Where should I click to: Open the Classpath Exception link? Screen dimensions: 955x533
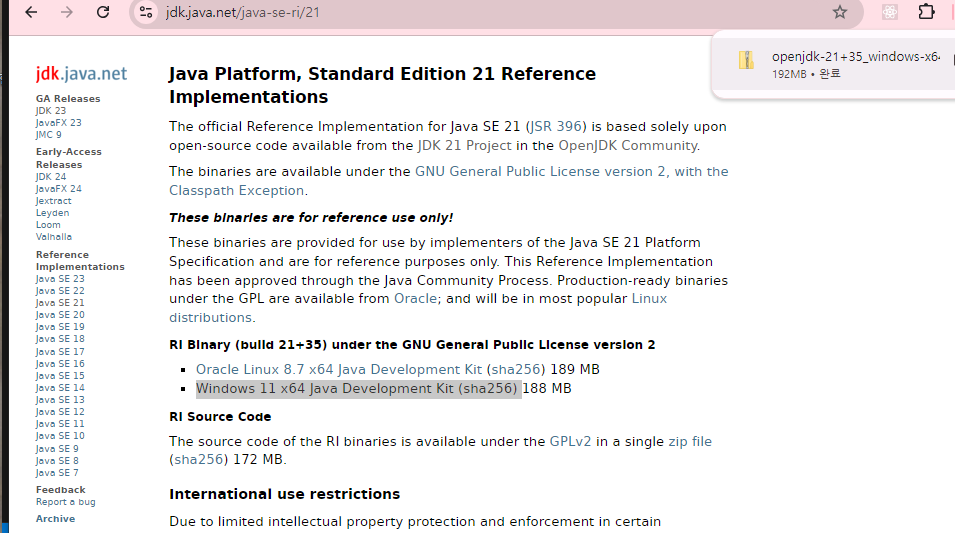tap(236, 191)
